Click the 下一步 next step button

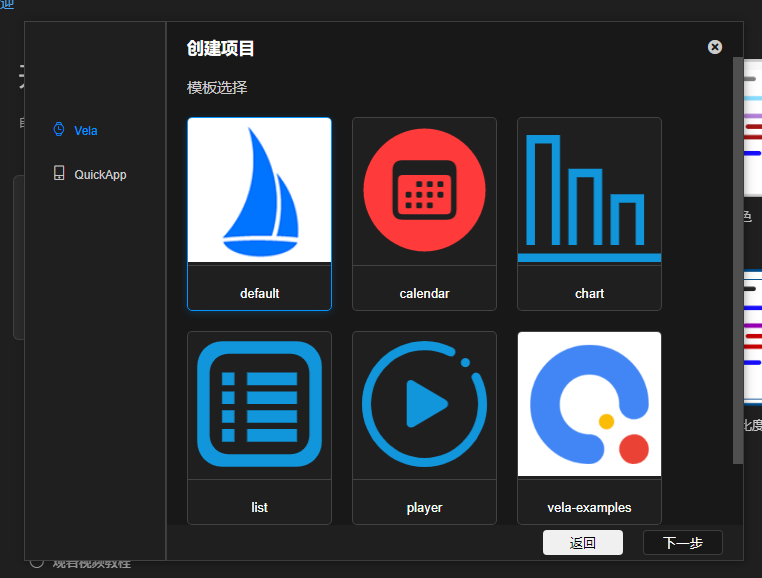click(x=683, y=542)
